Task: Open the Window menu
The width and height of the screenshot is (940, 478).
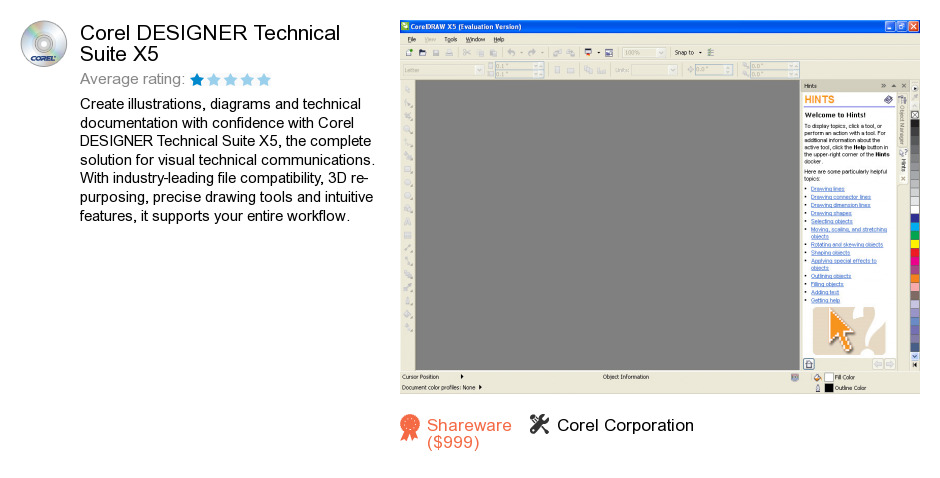Action: pos(475,40)
